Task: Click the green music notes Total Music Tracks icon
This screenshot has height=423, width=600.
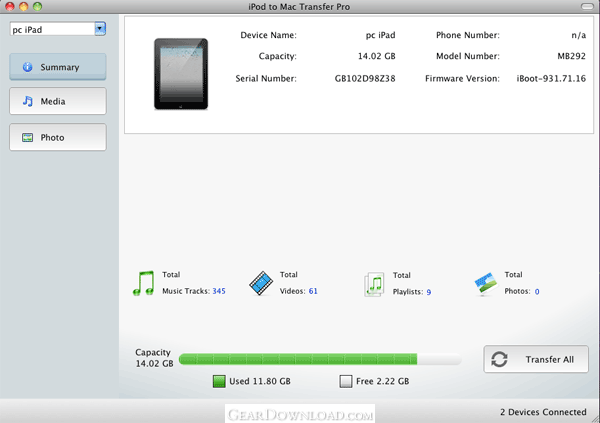Action: point(143,283)
